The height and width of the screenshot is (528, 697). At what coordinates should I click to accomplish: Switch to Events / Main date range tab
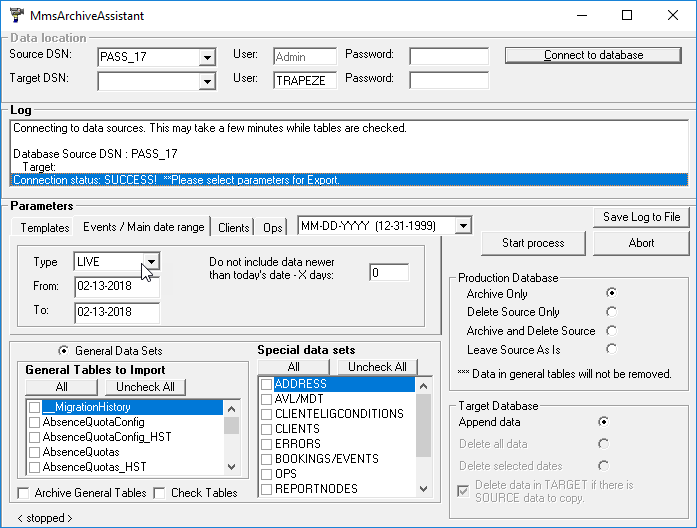tap(143, 227)
